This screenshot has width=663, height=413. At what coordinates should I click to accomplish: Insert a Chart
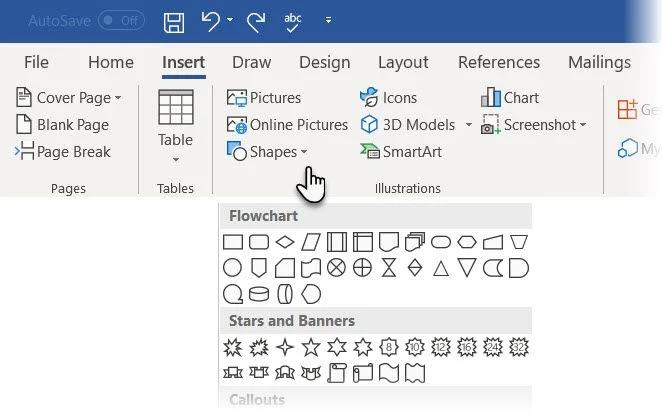(x=510, y=98)
